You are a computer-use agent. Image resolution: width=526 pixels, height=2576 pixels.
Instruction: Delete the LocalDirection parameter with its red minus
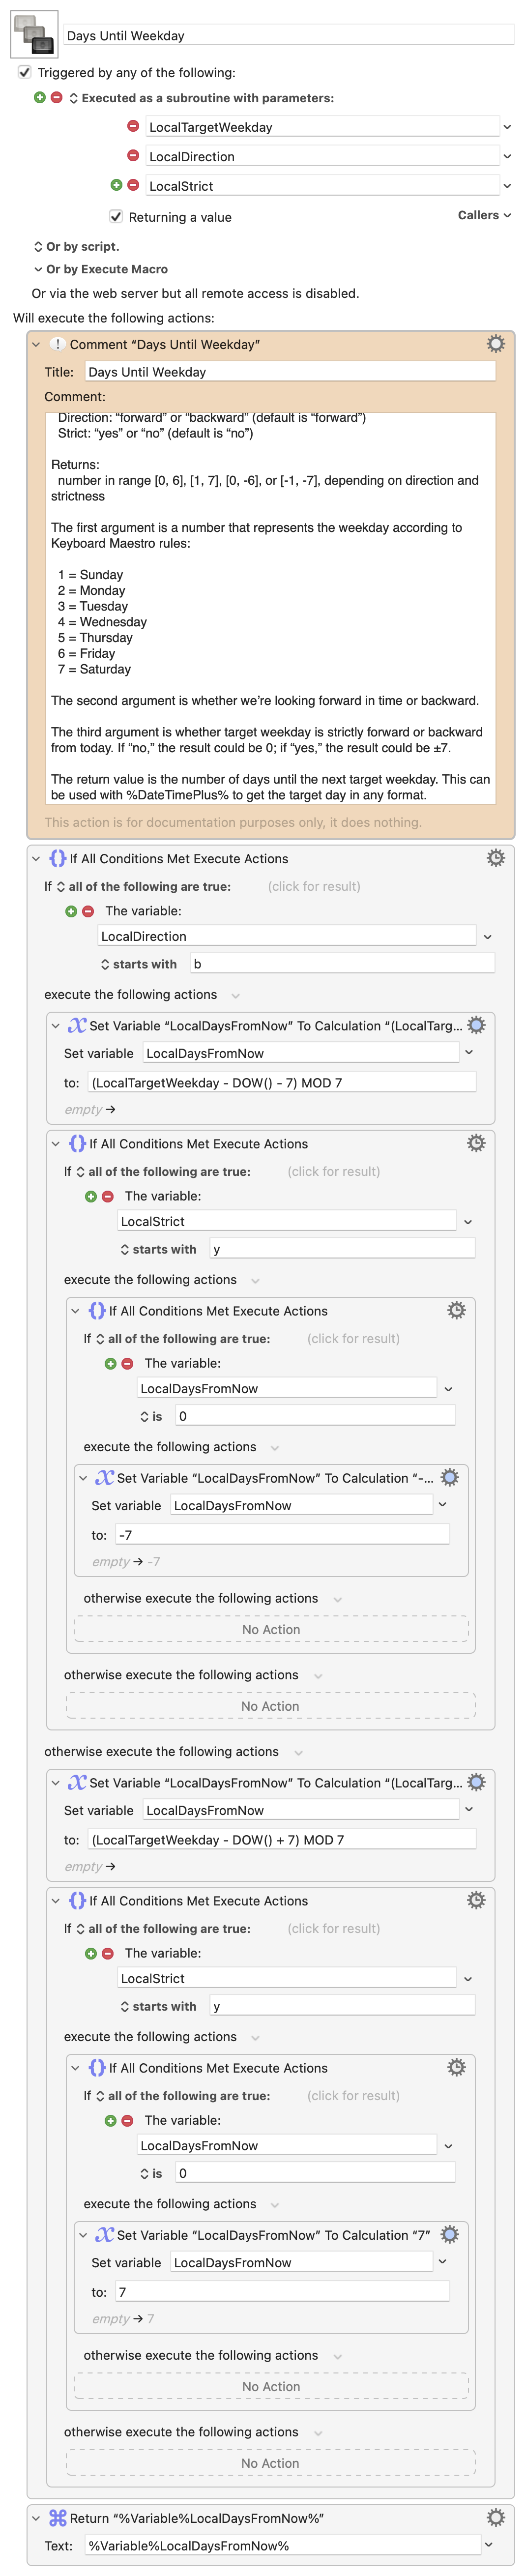(133, 156)
